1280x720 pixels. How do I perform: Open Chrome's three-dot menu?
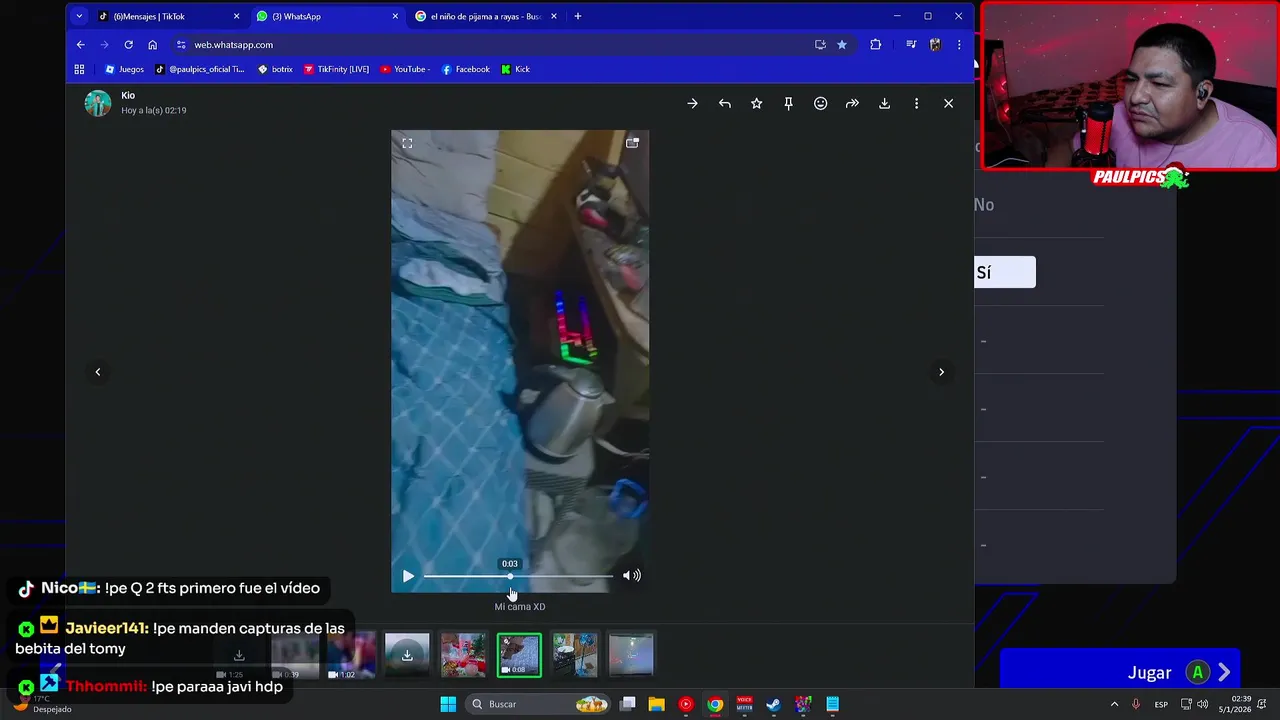(959, 45)
